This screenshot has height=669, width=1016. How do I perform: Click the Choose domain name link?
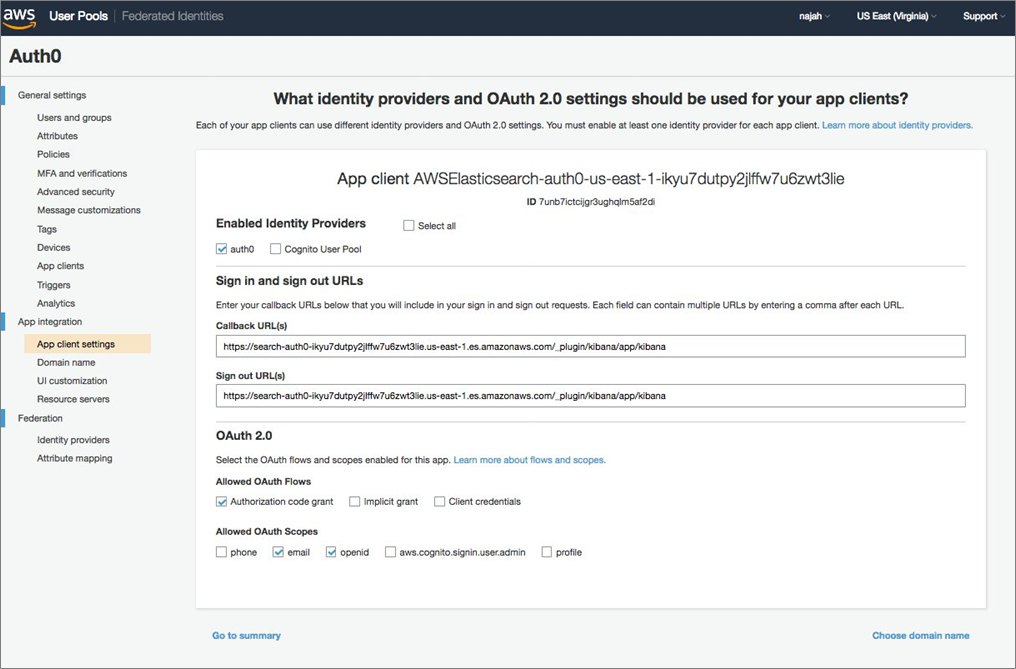coord(920,635)
